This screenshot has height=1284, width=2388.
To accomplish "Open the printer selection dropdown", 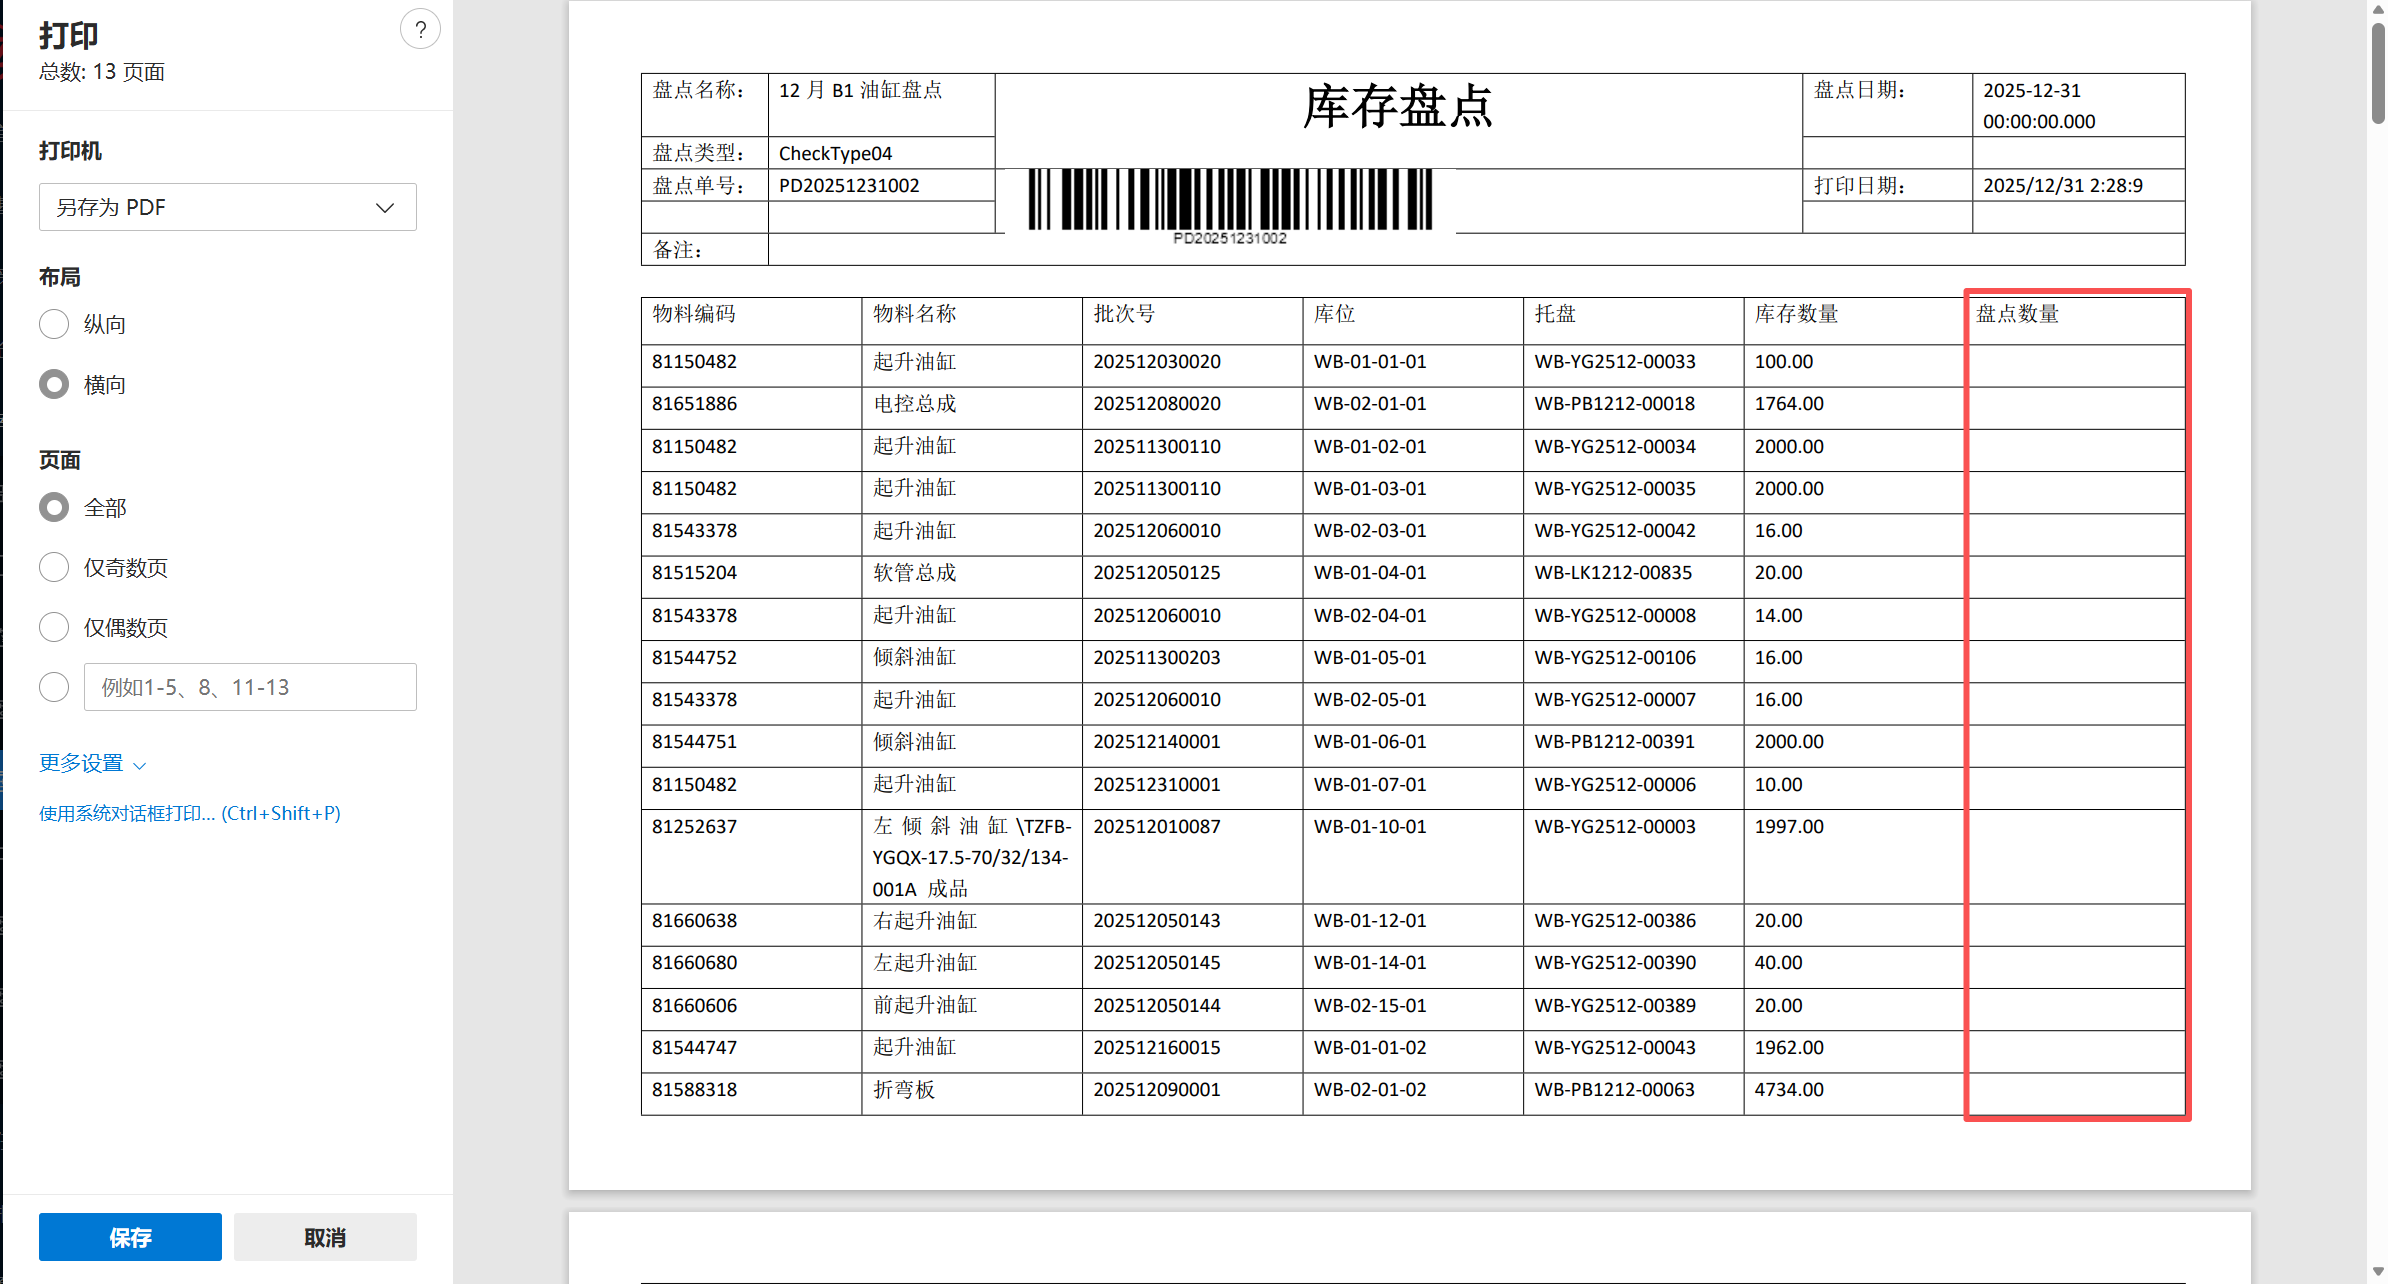I will click(x=227, y=207).
